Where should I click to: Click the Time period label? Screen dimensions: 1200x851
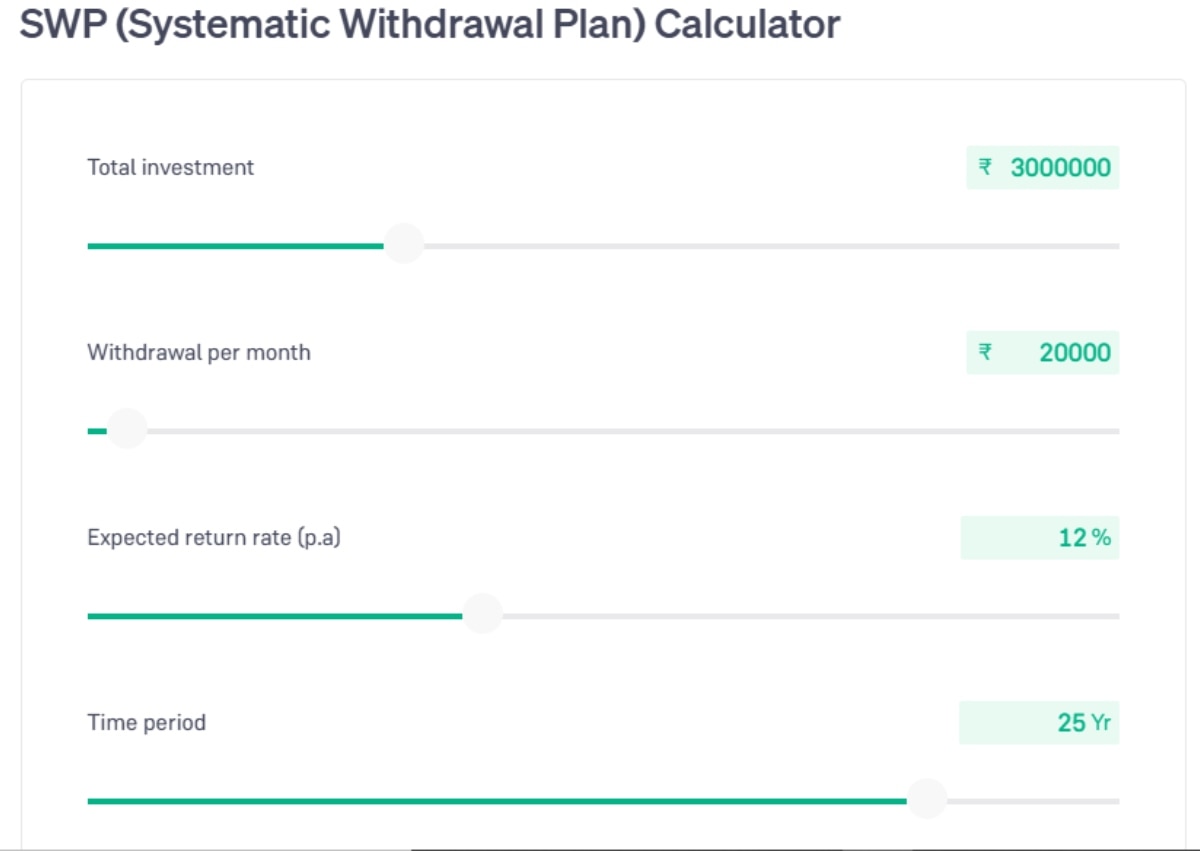pyautogui.click(x=146, y=722)
